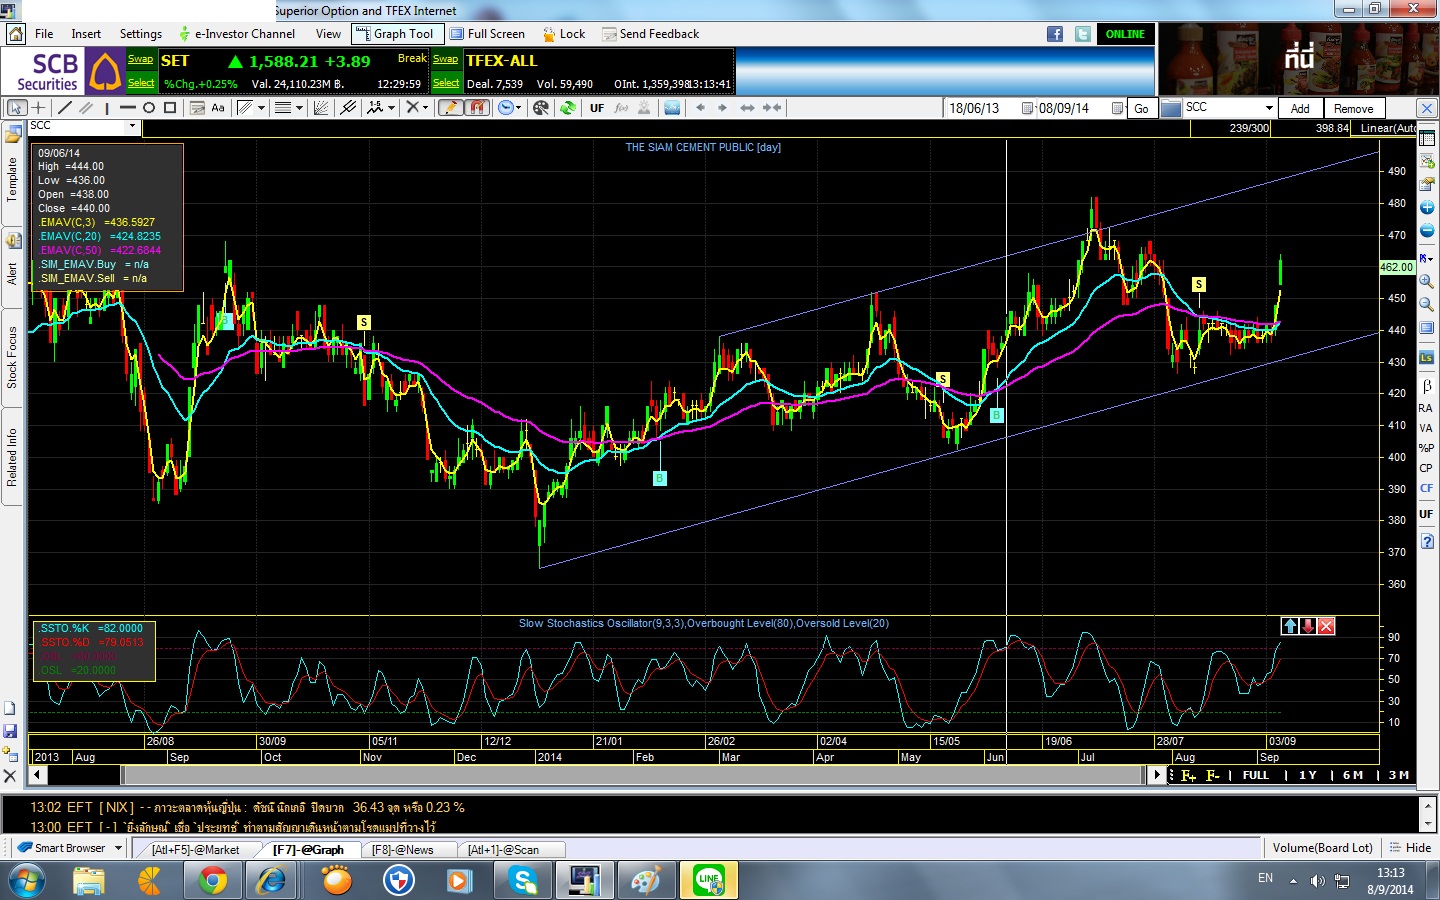The width and height of the screenshot is (1440, 900).
Task: Open the start date calendar picker 18/06/13
Action: coord(1027,108)
